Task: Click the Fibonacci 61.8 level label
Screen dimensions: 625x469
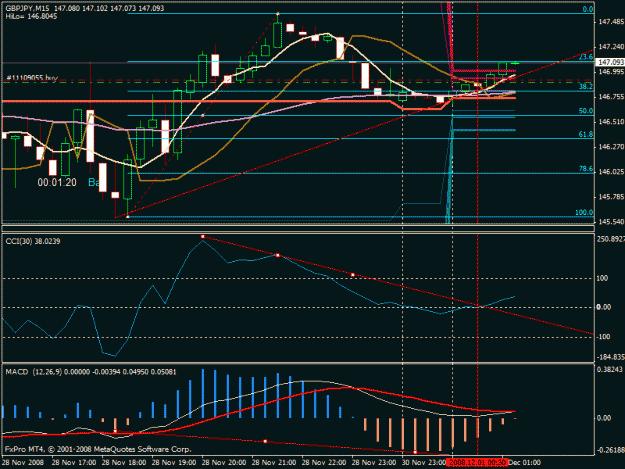Action: pos(586,134)
